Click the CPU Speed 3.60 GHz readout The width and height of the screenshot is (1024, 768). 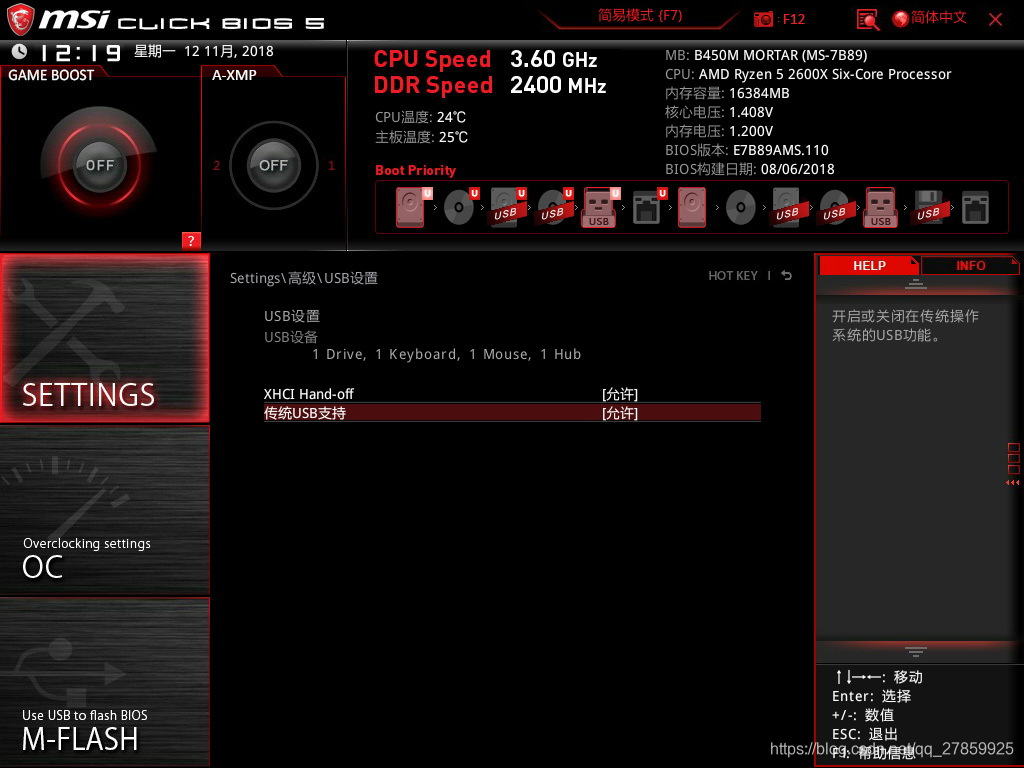485,59
